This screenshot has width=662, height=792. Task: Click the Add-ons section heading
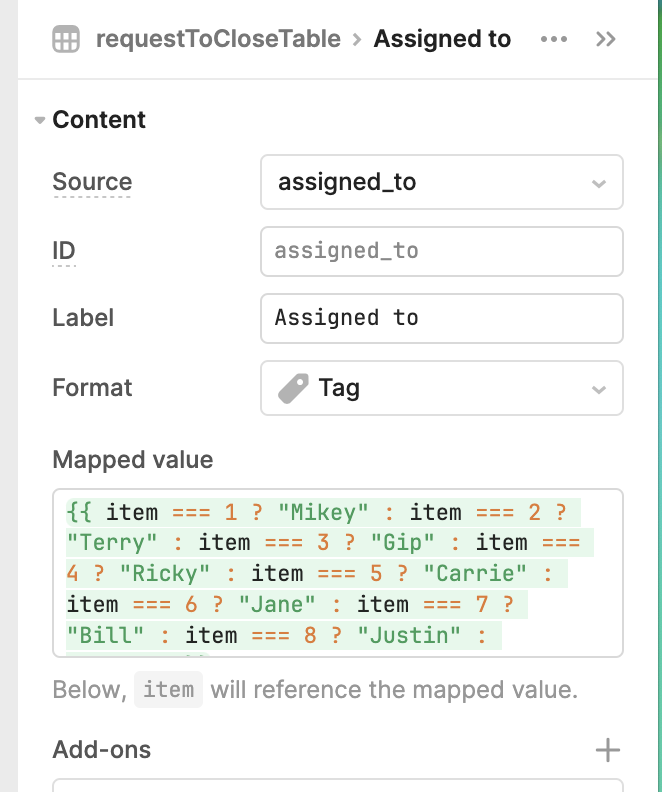(x=101, y=750)
